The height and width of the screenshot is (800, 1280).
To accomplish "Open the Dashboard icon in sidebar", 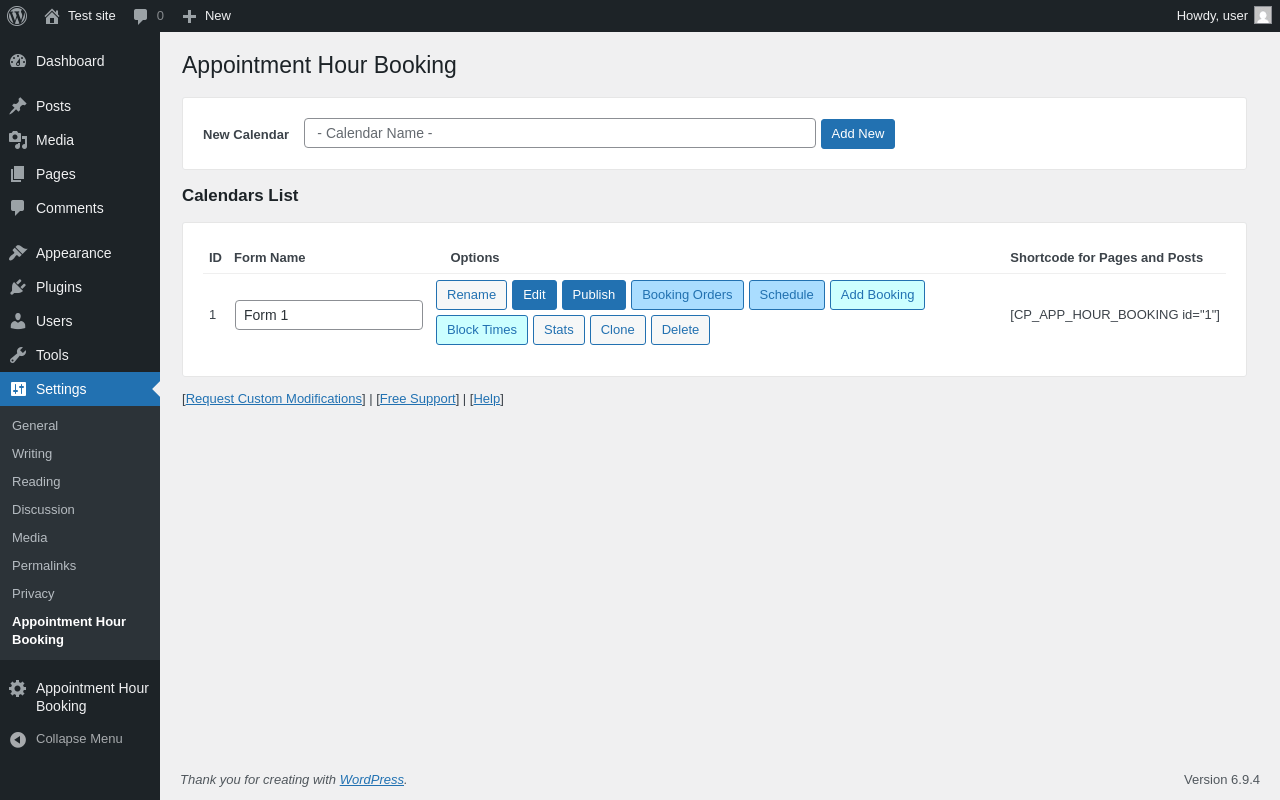I will tap(18, 61).
